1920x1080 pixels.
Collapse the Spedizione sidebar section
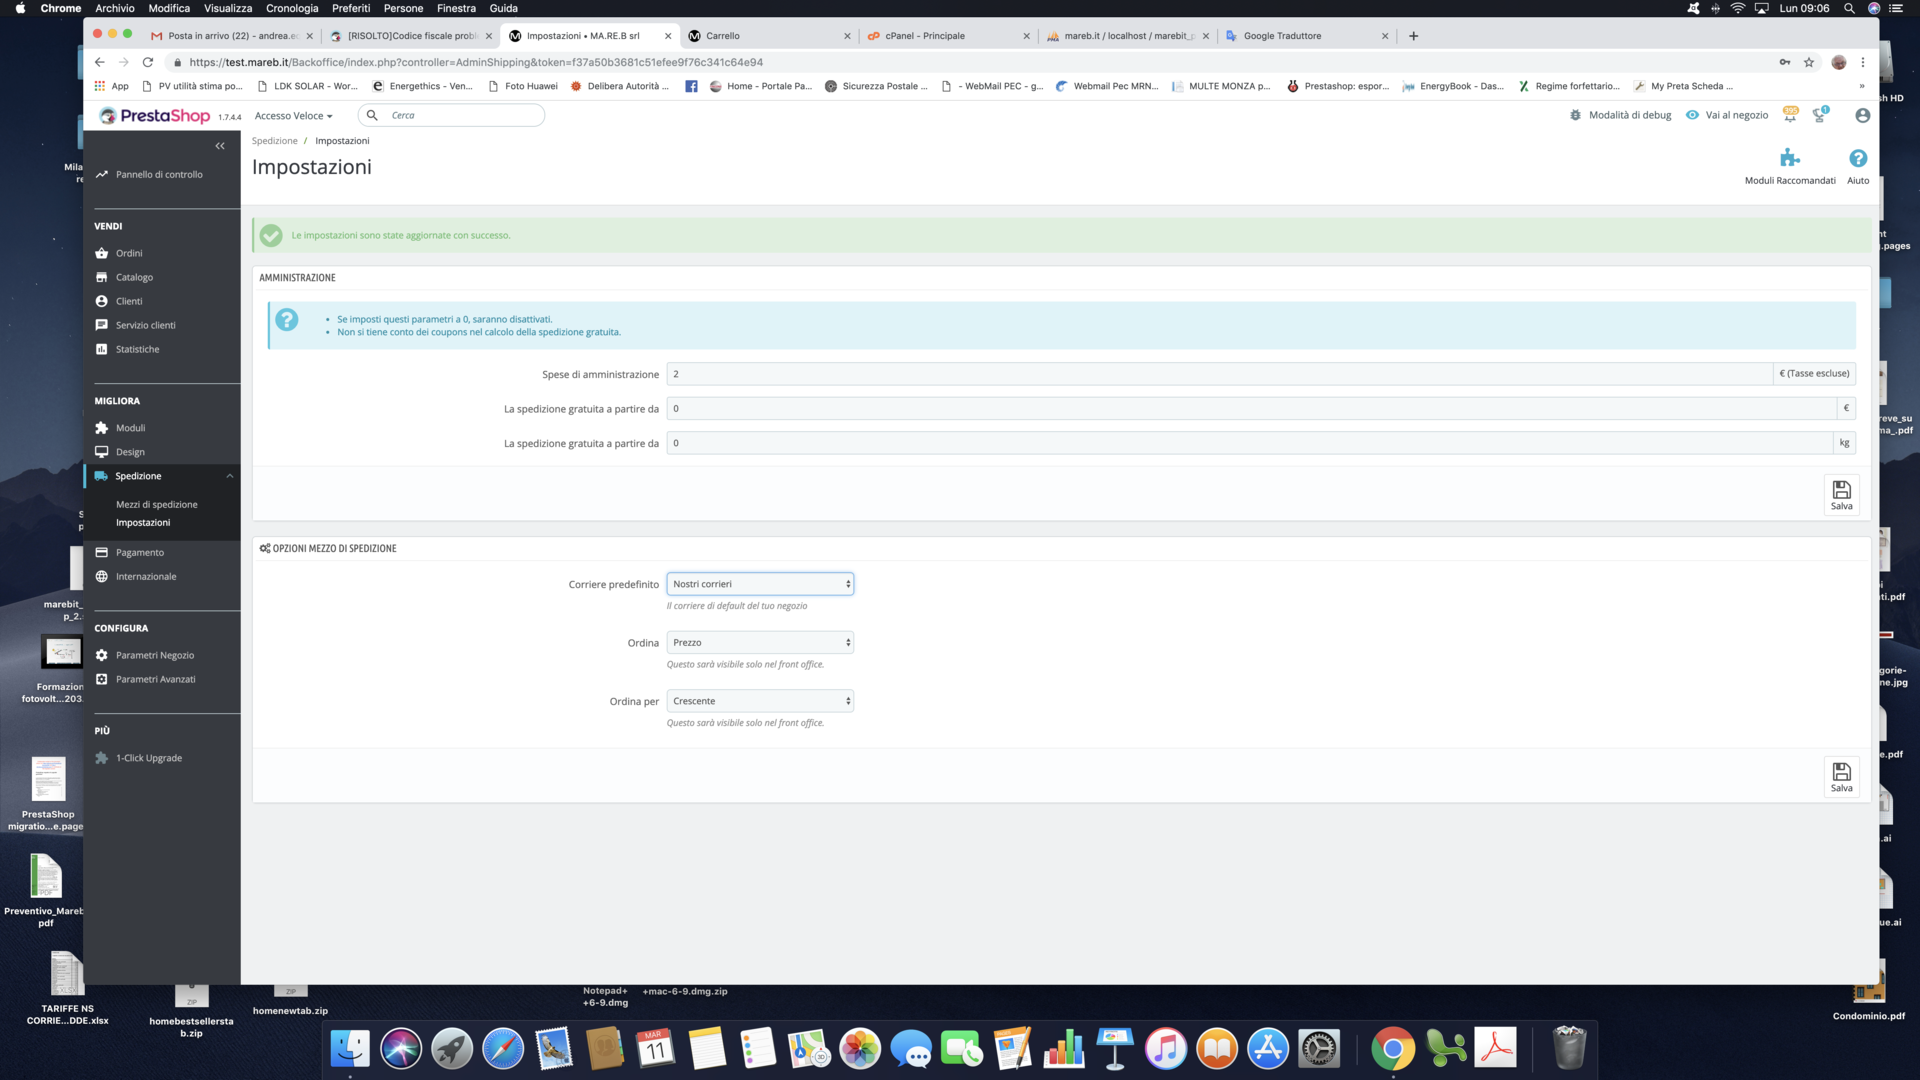(x=229, y=476)
